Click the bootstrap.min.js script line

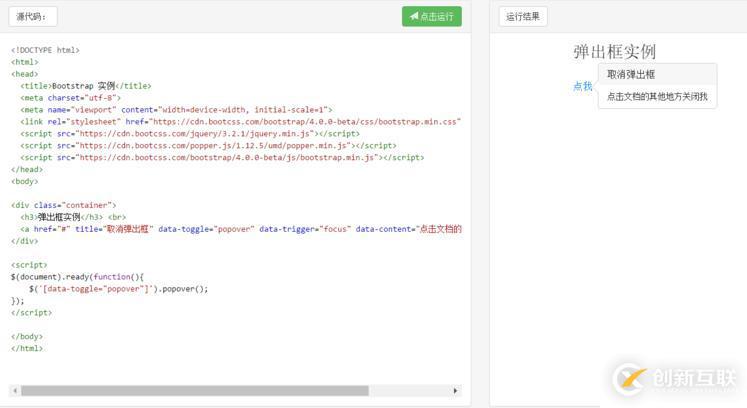tap(222, 157)
